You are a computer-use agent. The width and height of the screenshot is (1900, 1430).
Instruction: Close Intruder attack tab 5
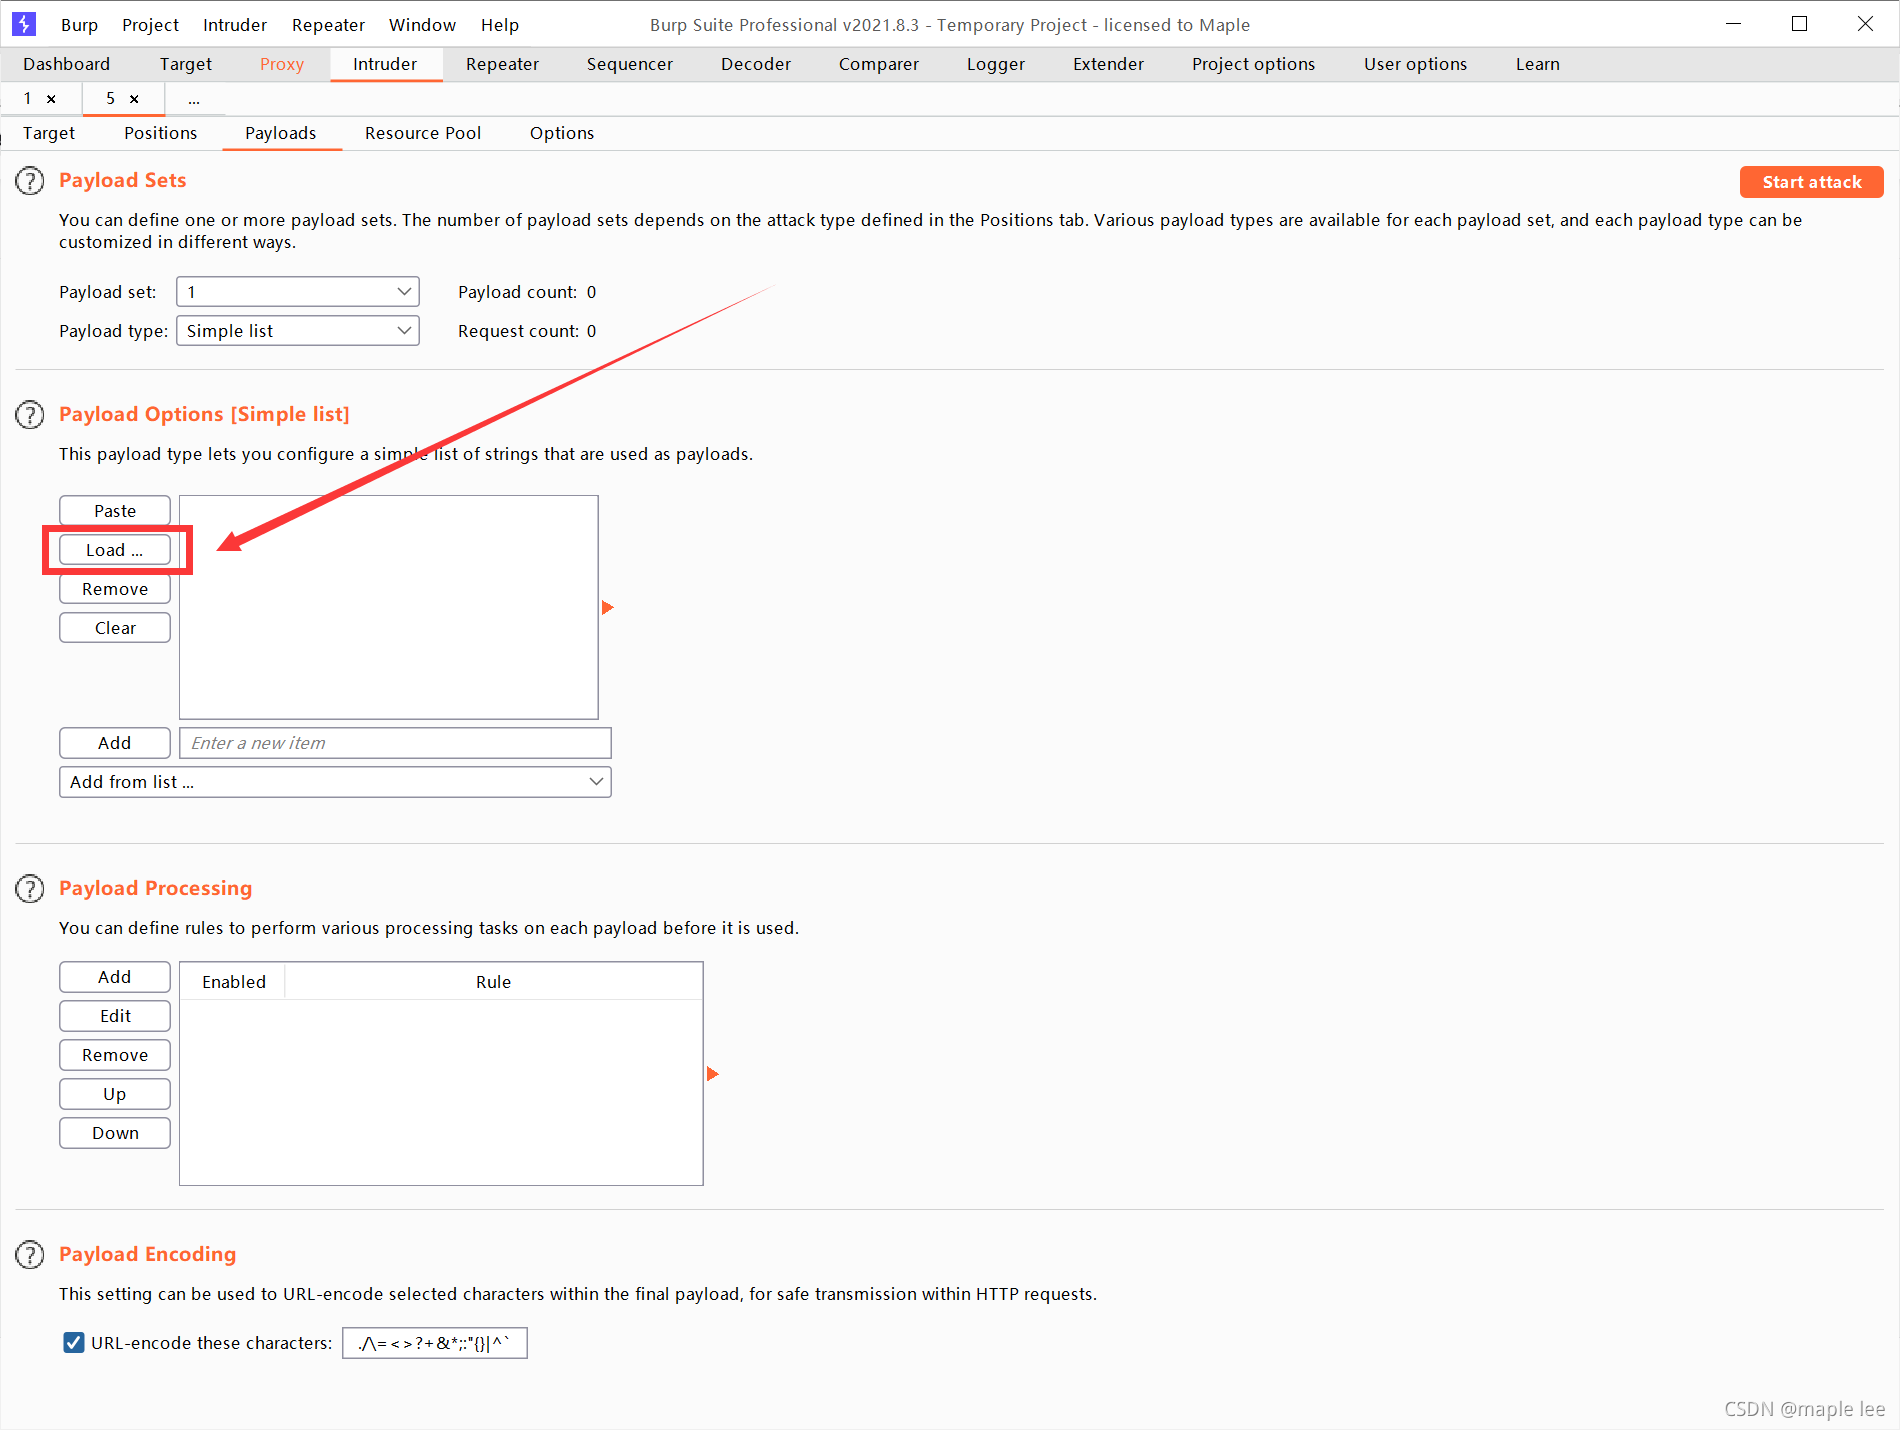134,99
